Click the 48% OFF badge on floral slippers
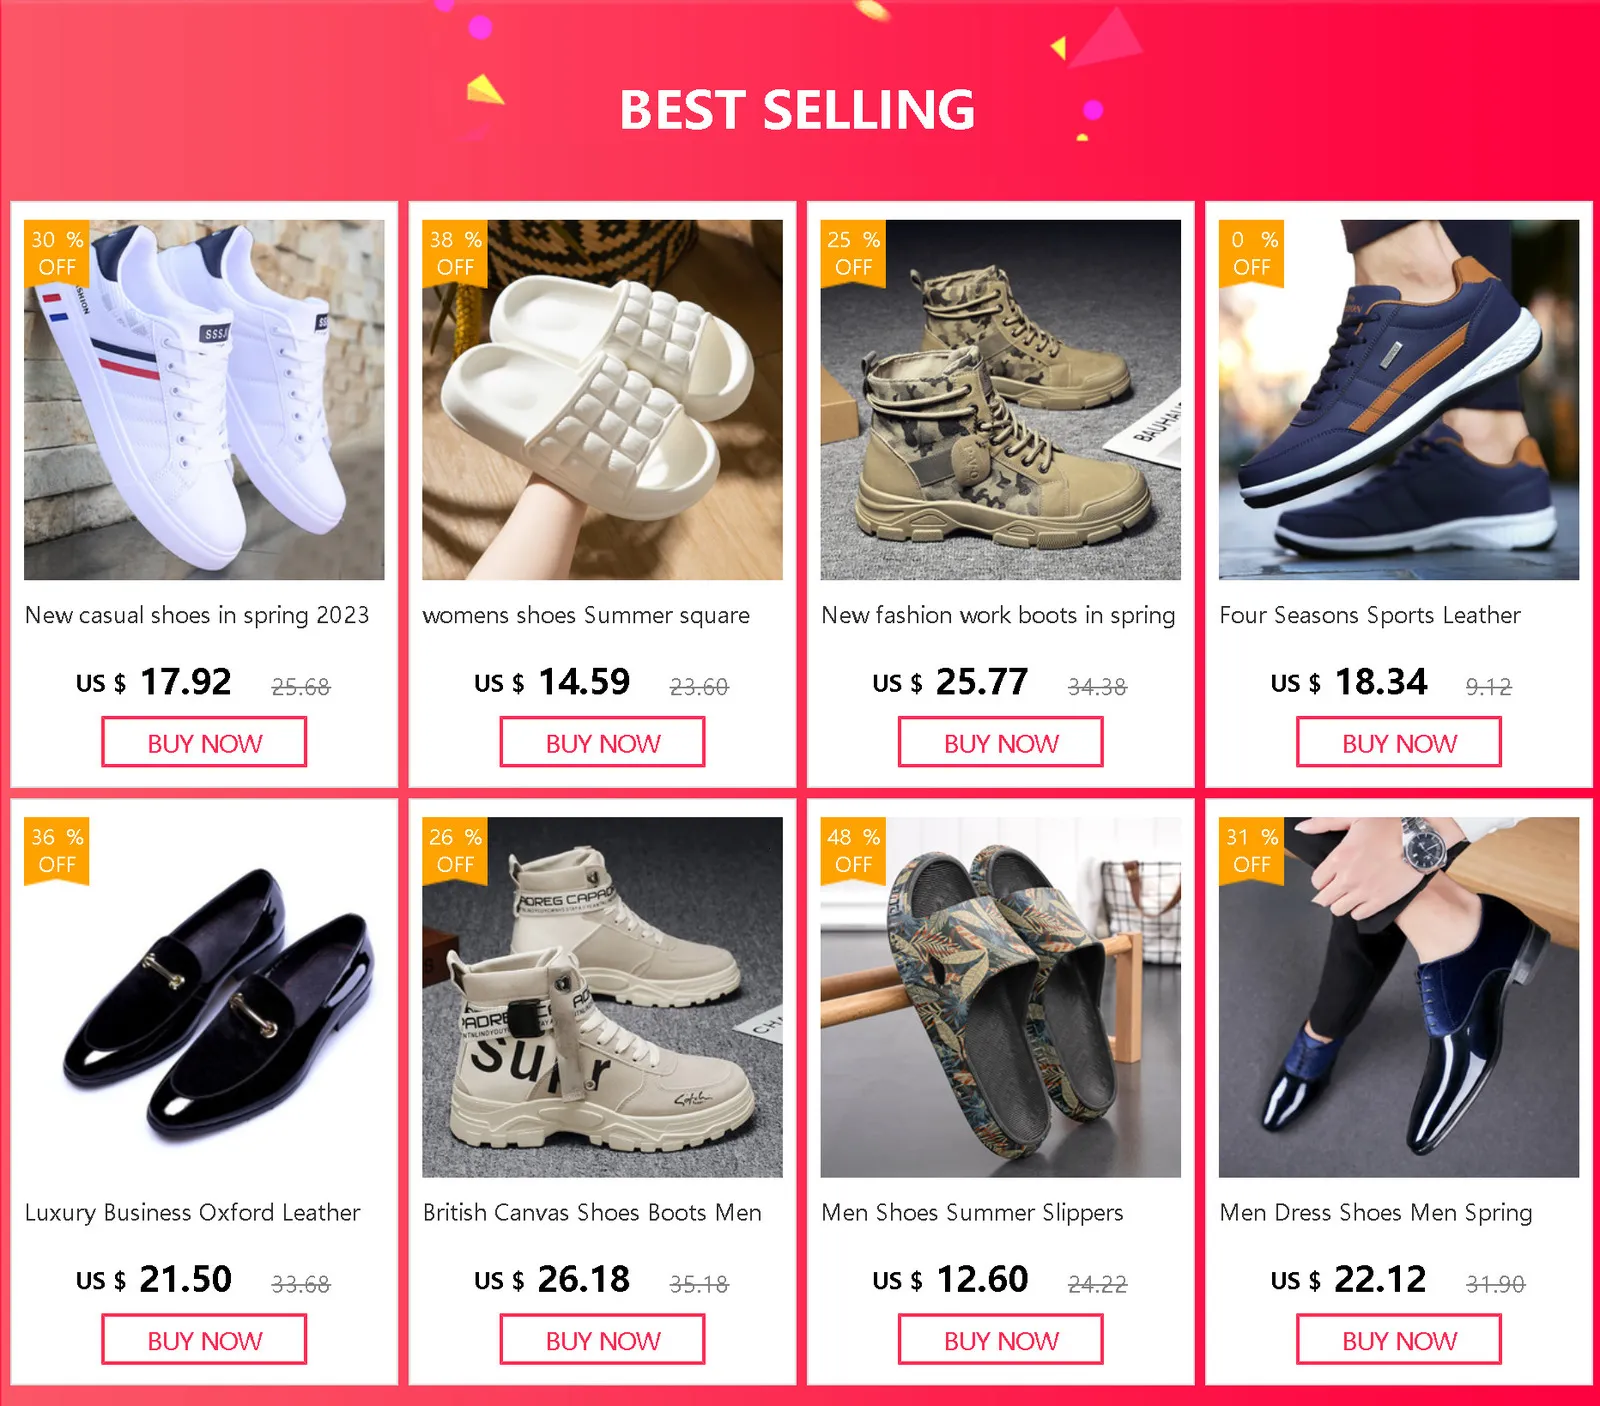Screen dimensions: 1600x1406 [853, 850]
